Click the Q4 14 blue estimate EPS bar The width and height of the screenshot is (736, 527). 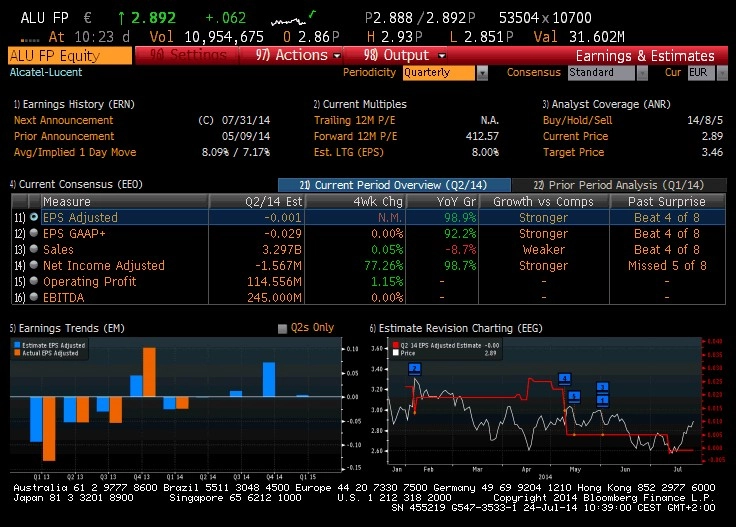pos(269,380)
